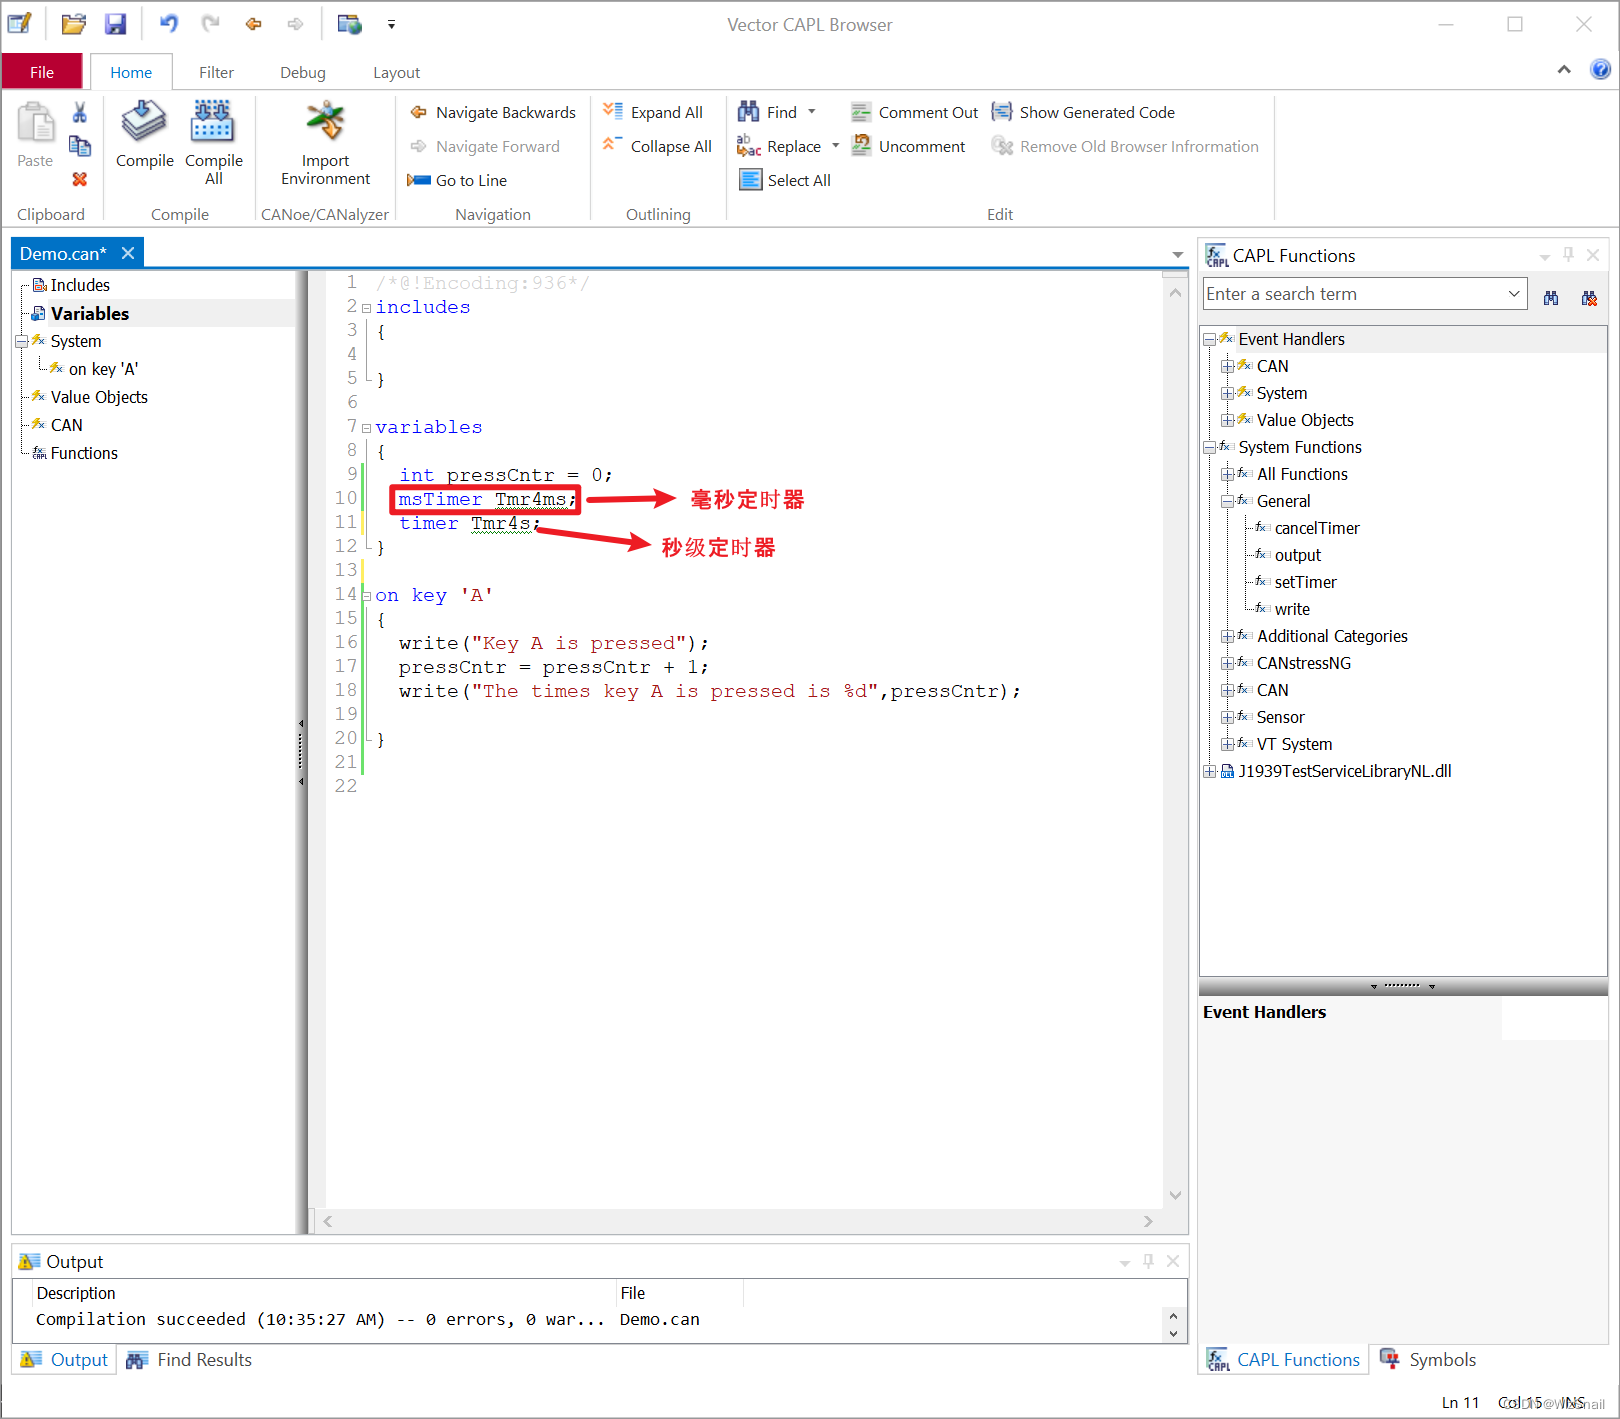
Task: Select setTimer function in tree
Action: [x=1305, y=583]
